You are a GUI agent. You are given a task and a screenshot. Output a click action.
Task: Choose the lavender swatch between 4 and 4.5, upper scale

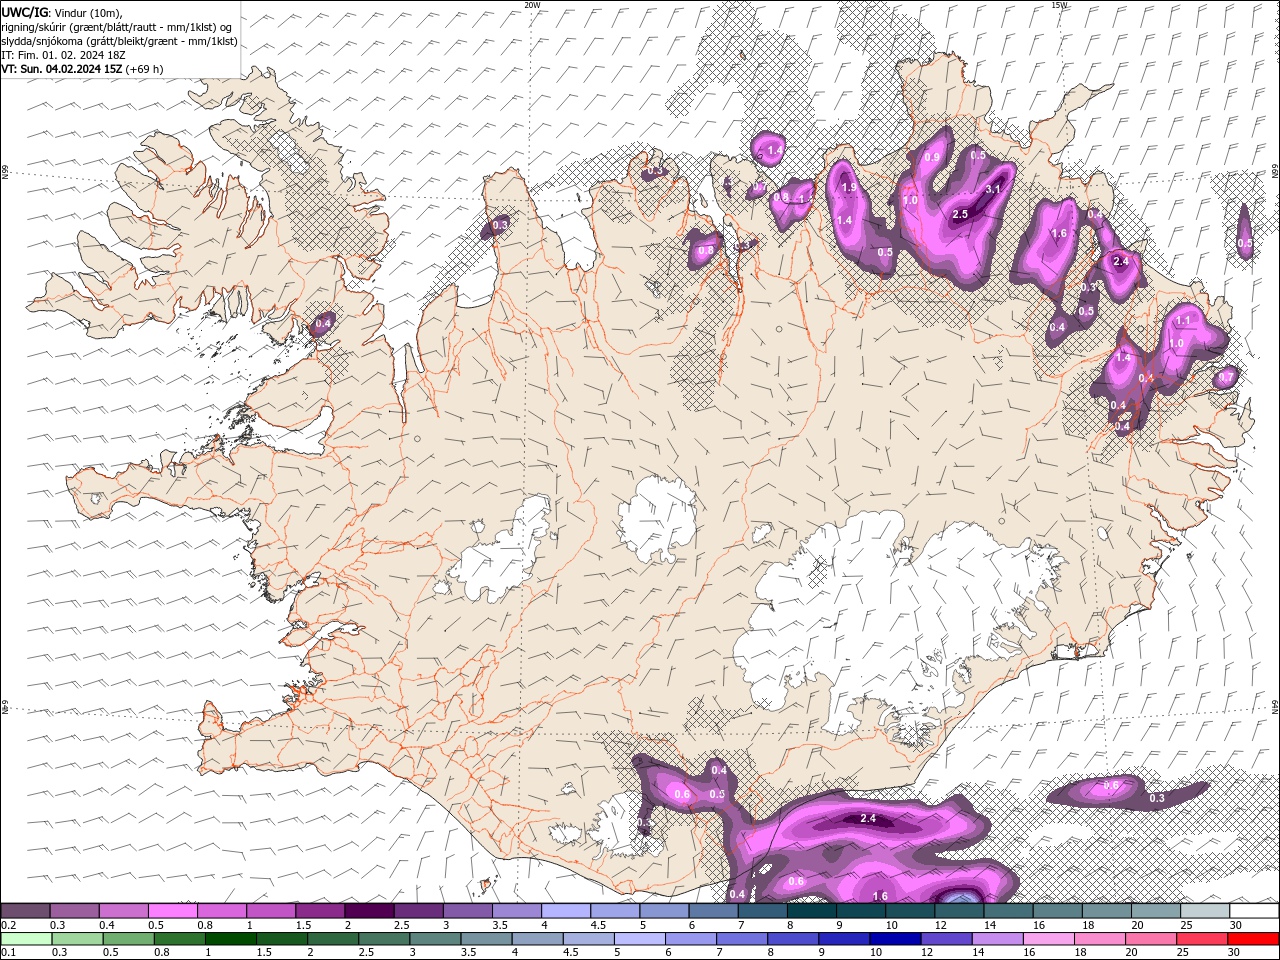[566, 911]
